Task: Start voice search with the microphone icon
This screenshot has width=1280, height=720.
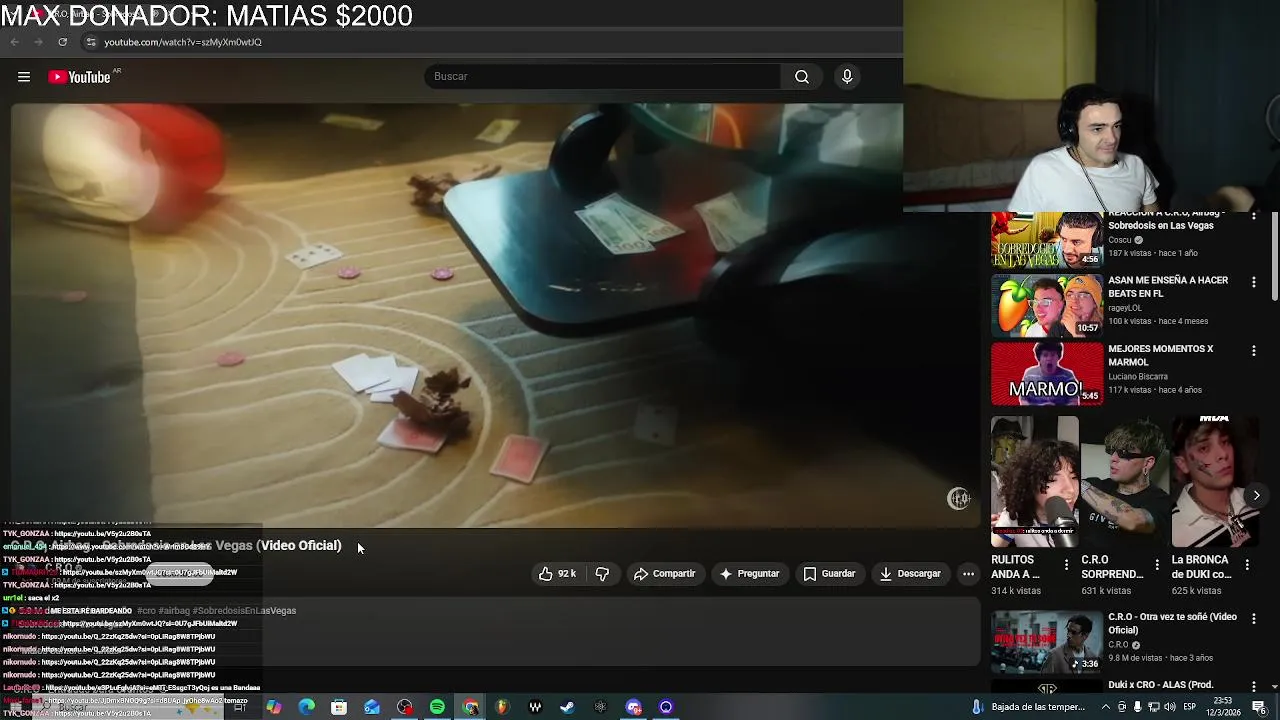Action: (x=847, y=77)
